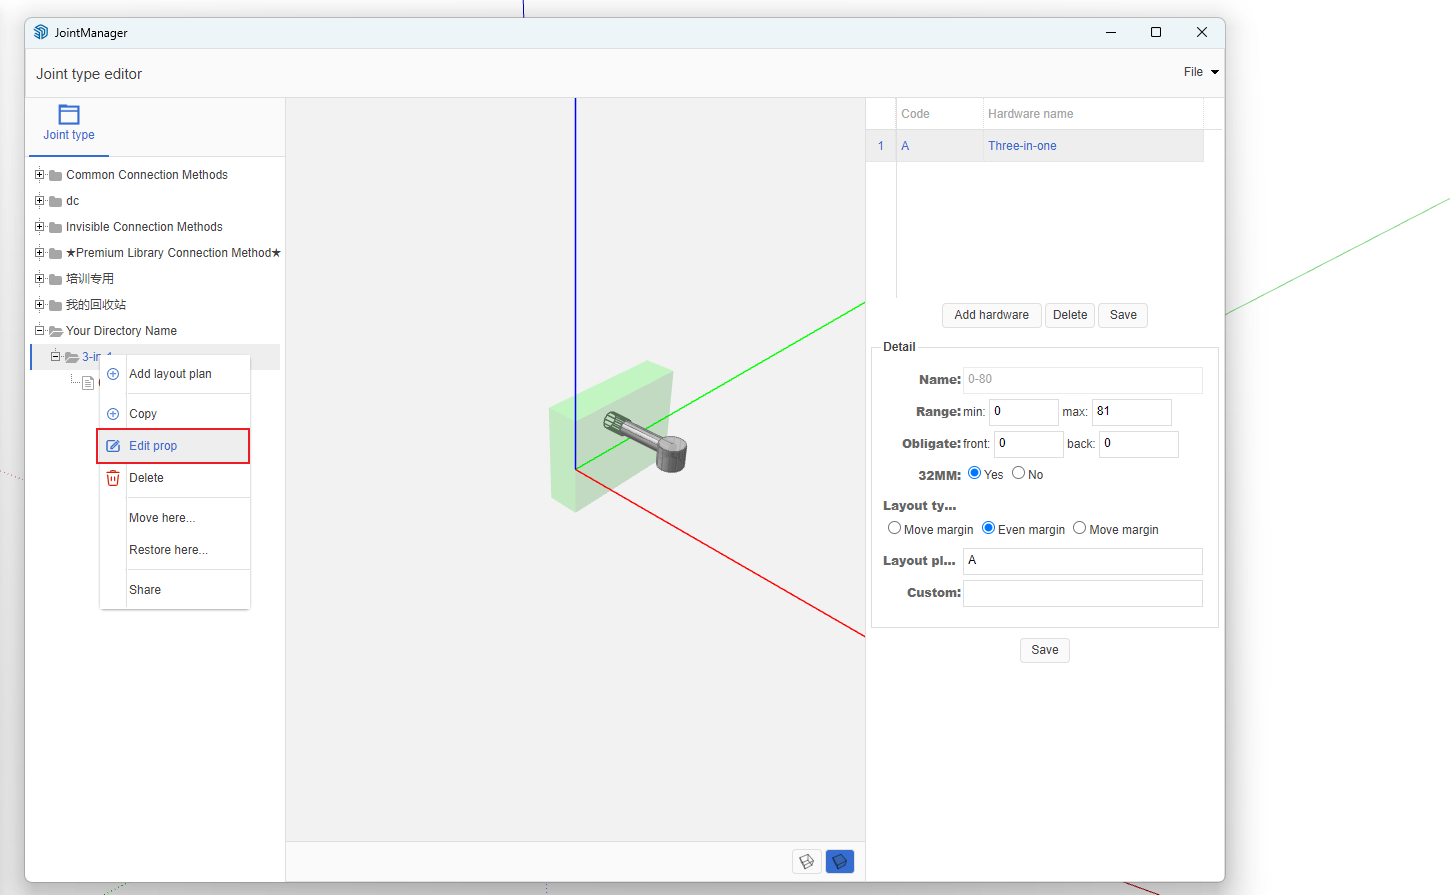Click the JointManager app logo in title bar
The image size is (1450, 895).
tap(41, 32)
